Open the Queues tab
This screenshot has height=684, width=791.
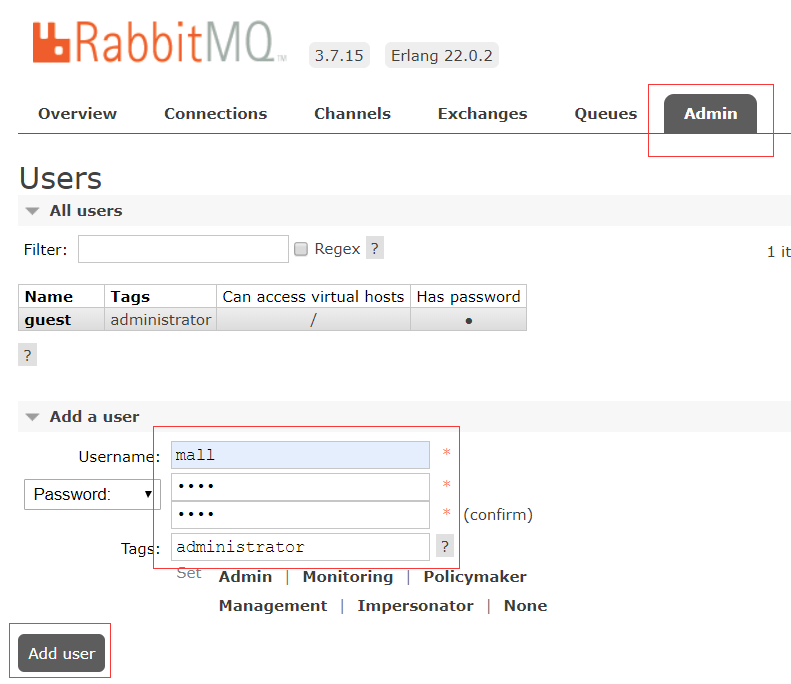point(605,113)
